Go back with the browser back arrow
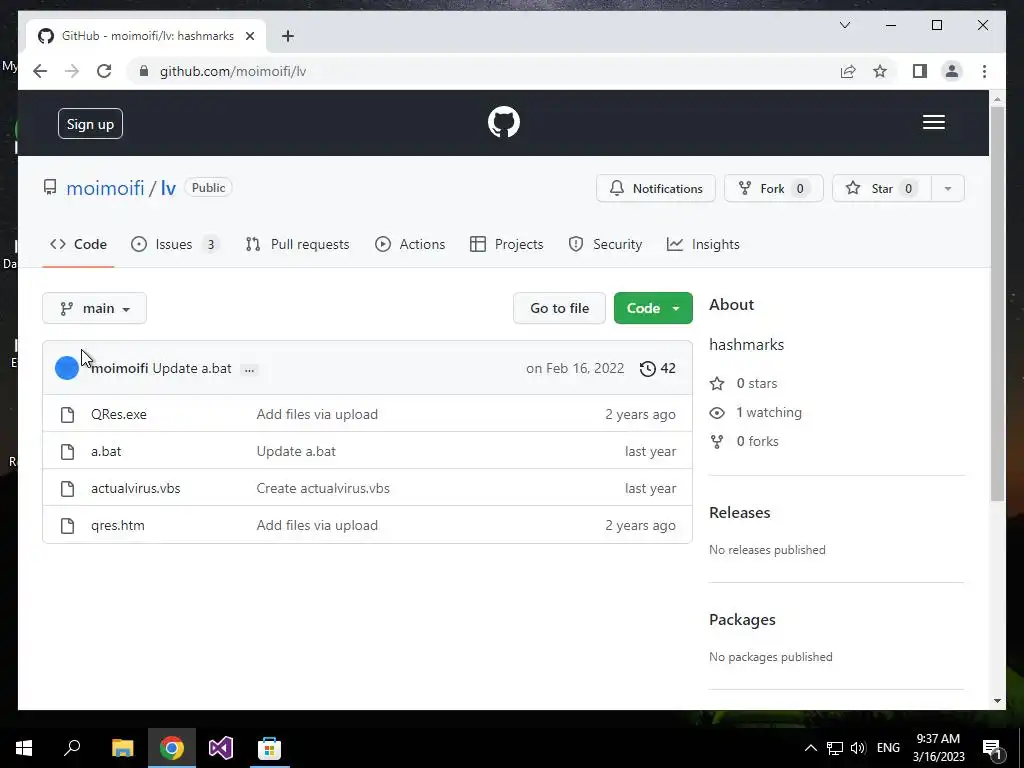 coord(40,71)
